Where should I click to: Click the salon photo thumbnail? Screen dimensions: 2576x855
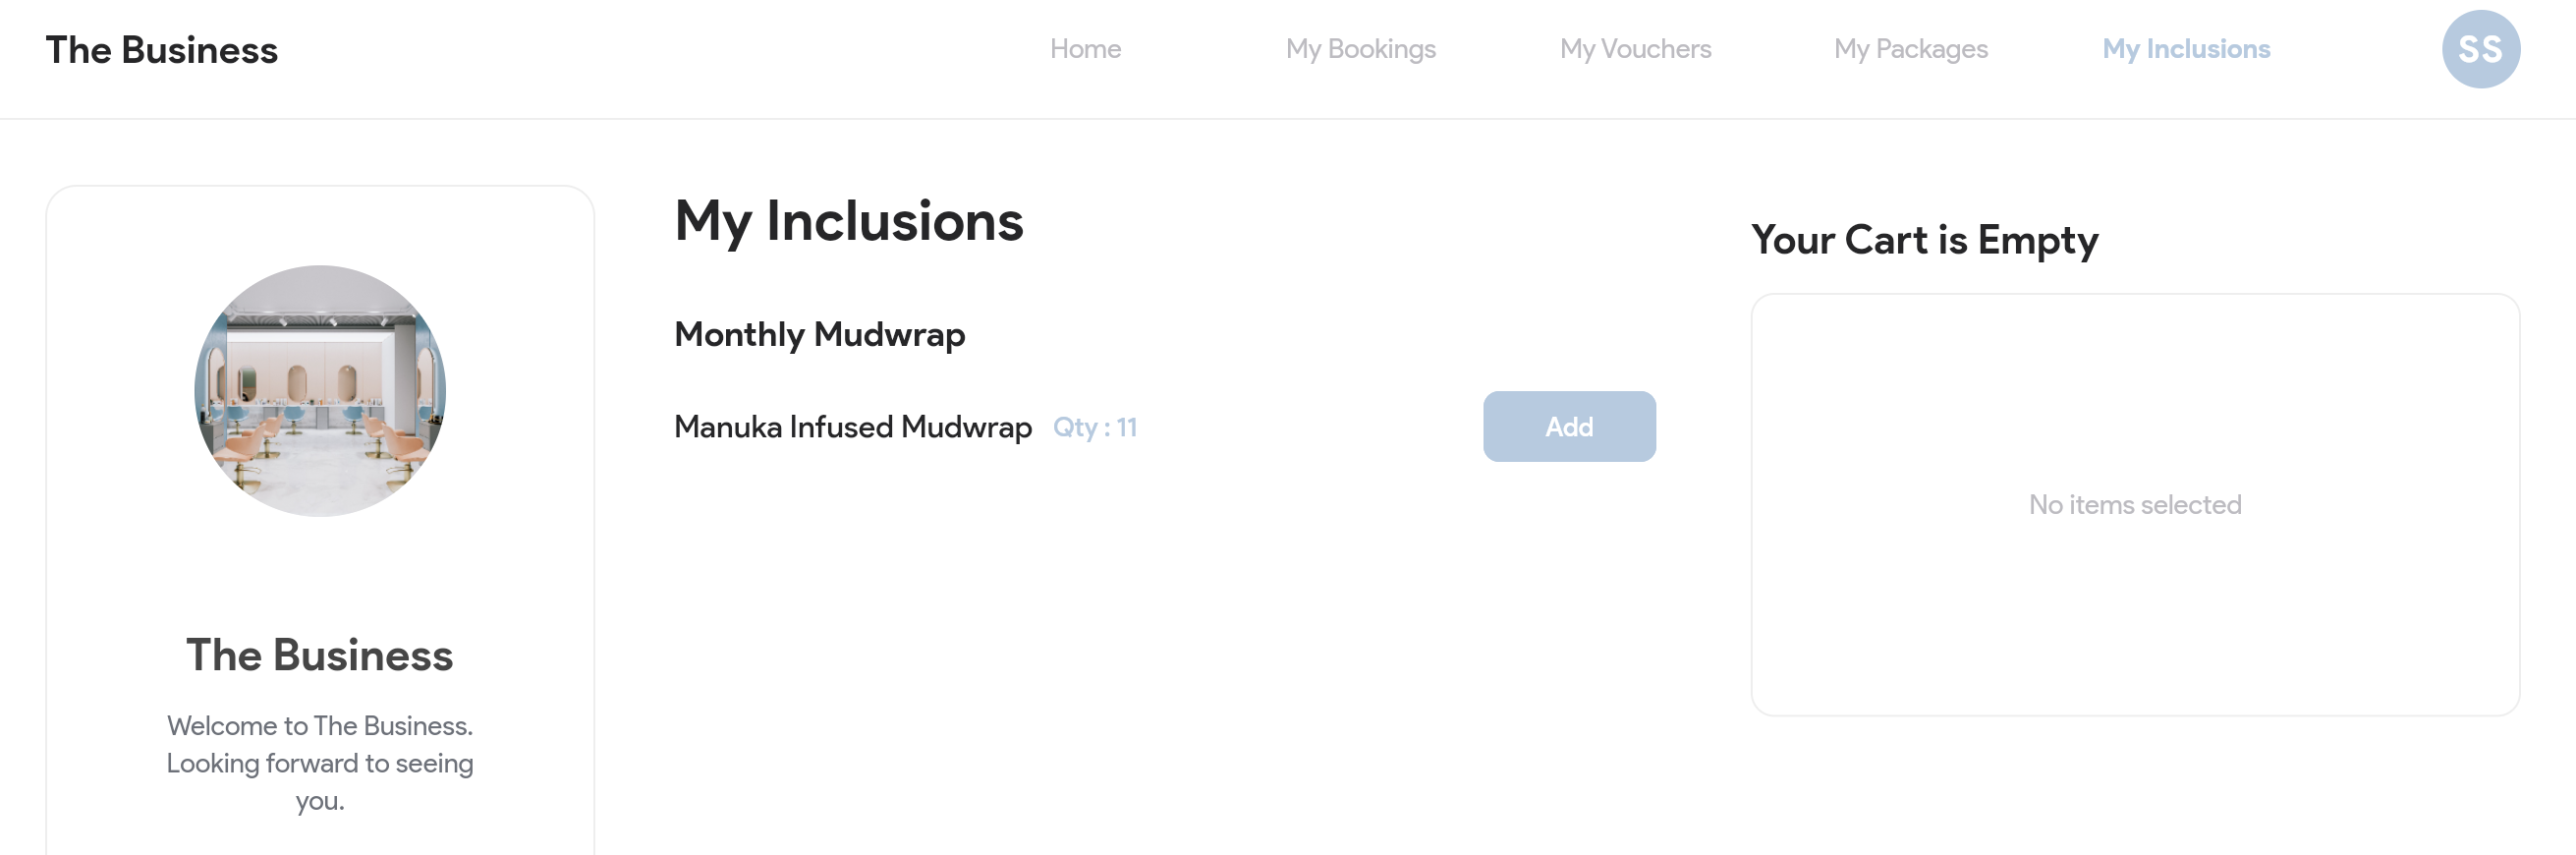pos(320,391)
